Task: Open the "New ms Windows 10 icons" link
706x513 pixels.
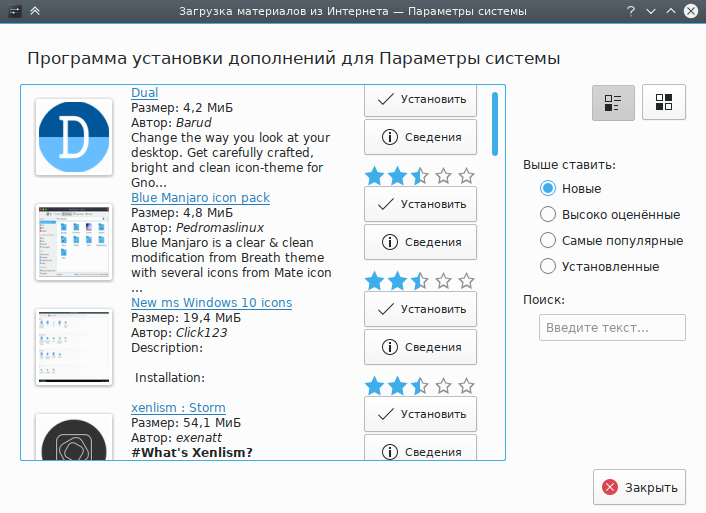Action: point(211,302)
